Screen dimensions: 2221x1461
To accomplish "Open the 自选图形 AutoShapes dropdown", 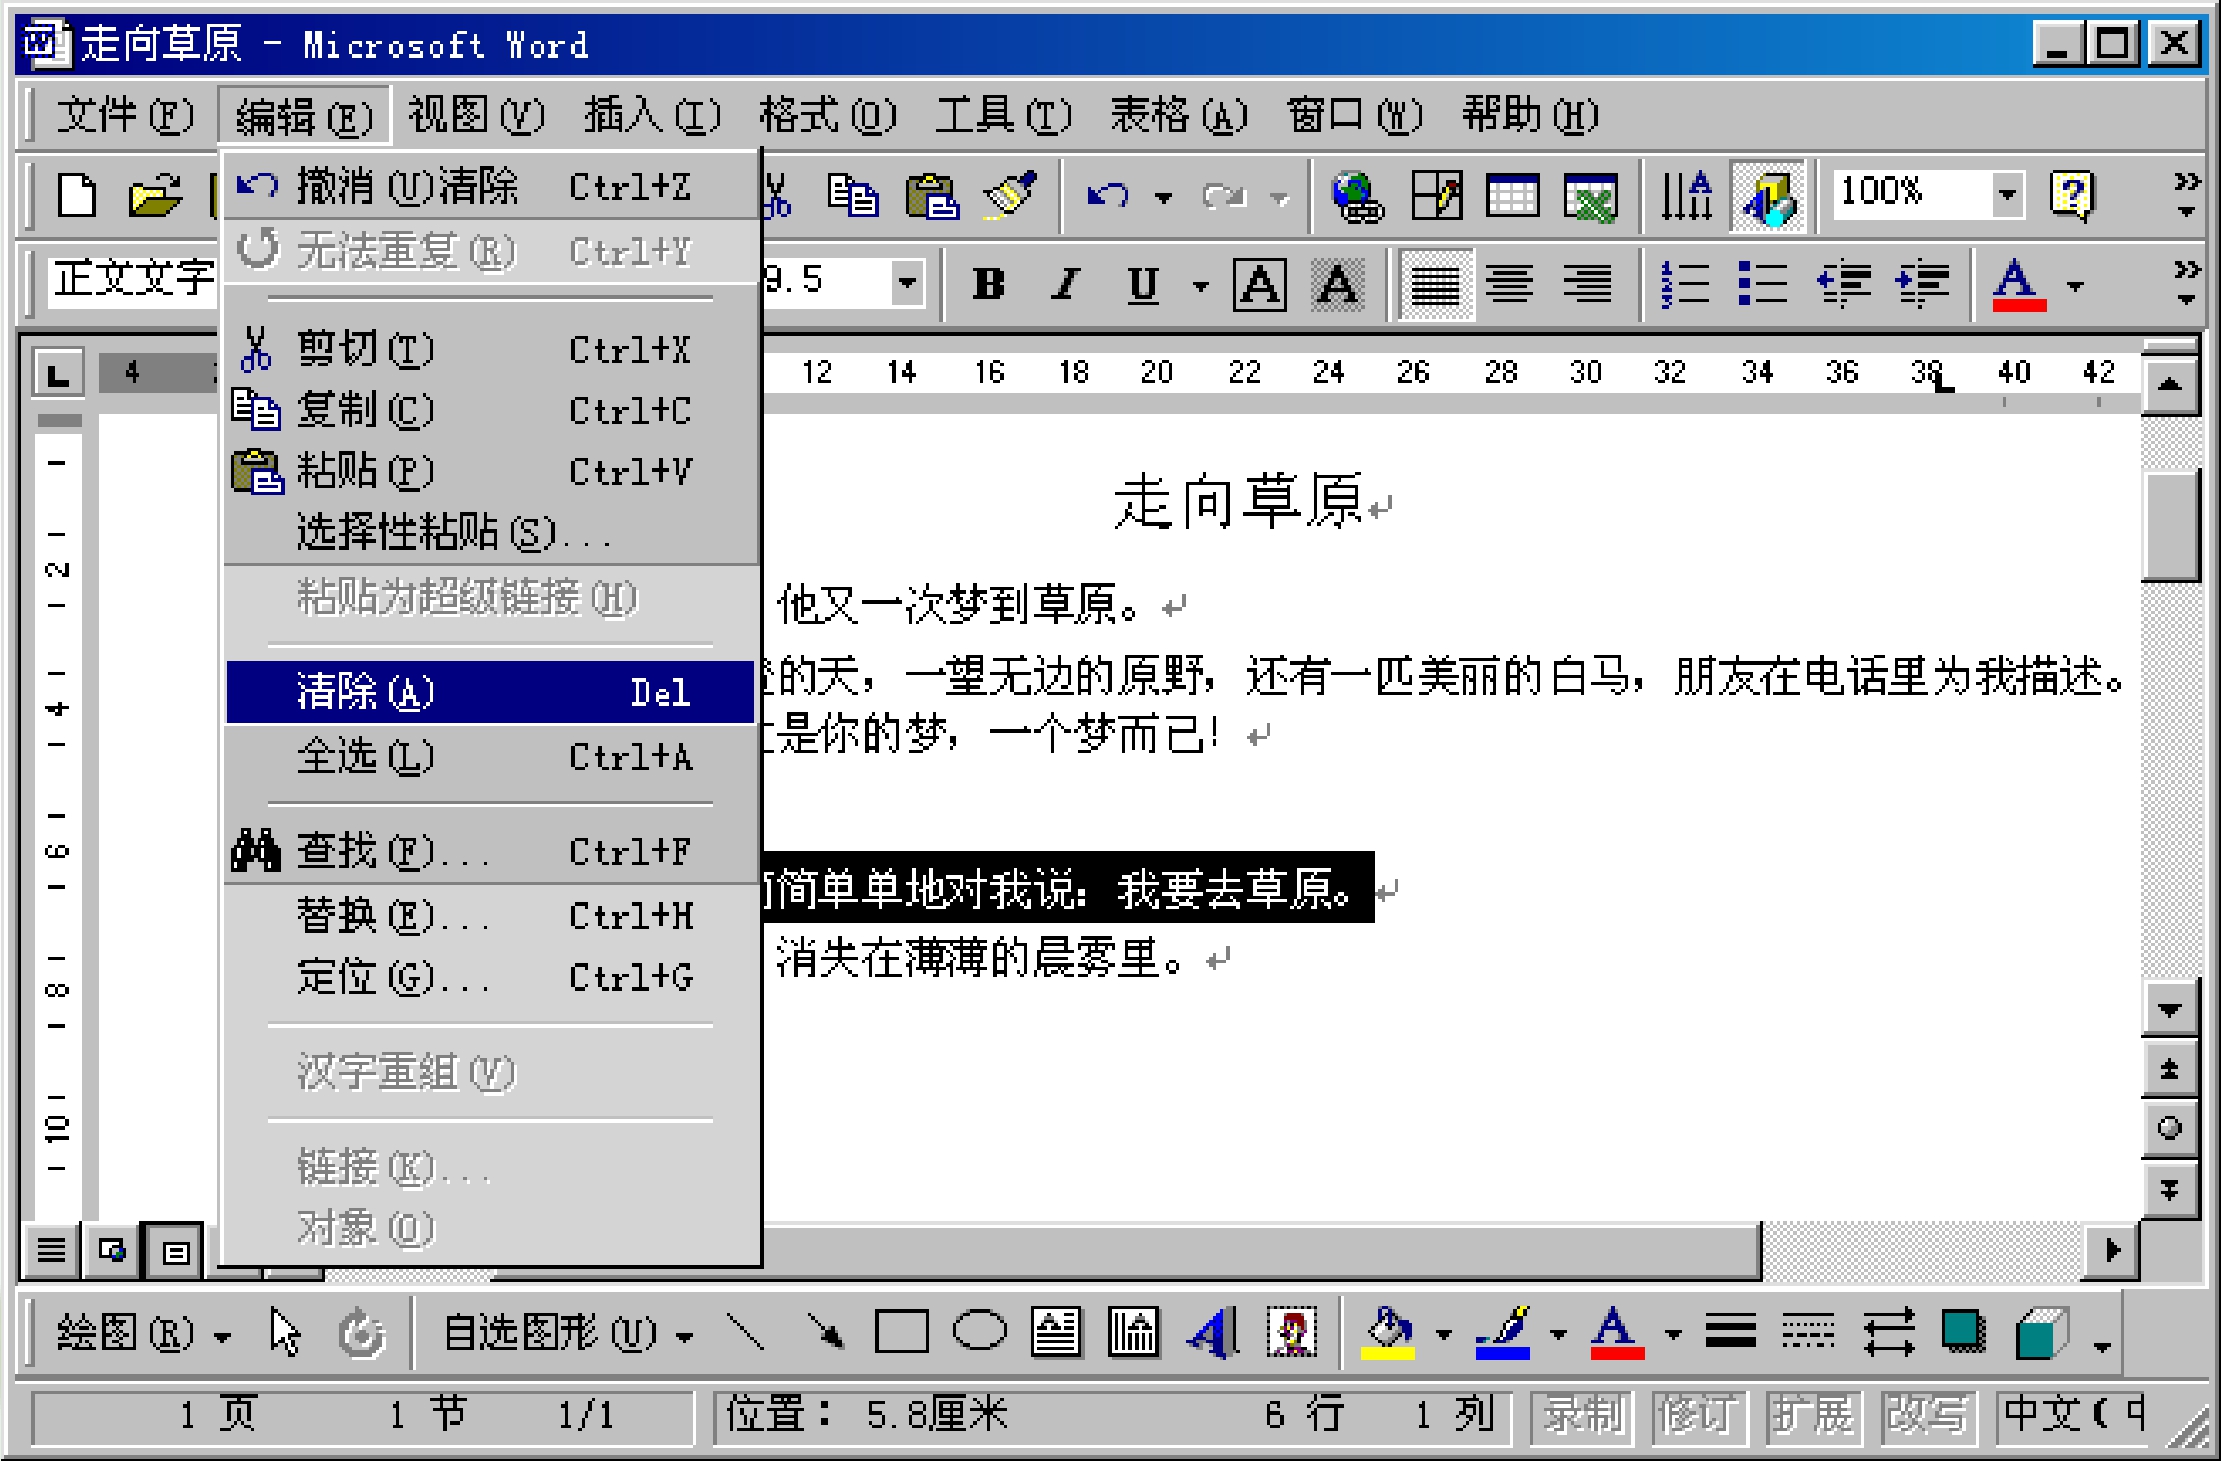I will click(567, 1333).
